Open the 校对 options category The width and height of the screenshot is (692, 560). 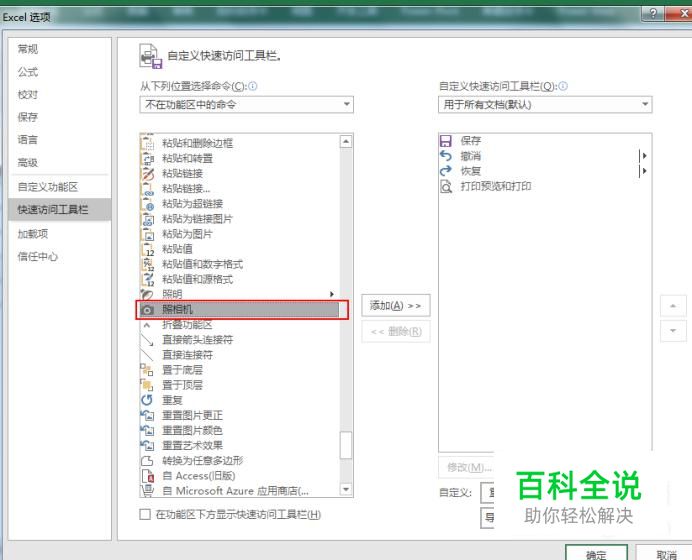(x=28, y=94)
